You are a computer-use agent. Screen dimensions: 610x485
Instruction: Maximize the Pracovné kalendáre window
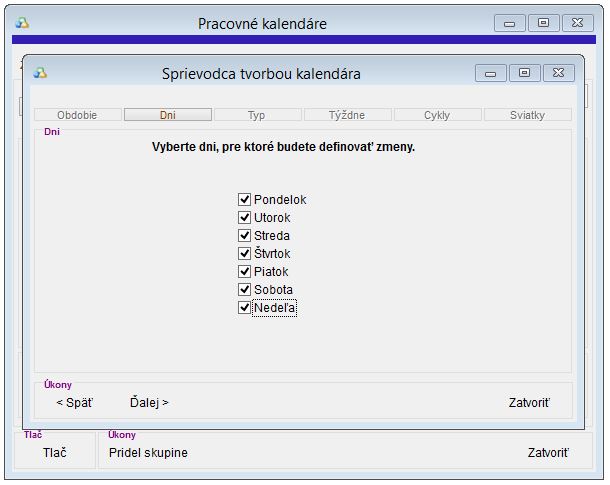(x=543, y=23)
